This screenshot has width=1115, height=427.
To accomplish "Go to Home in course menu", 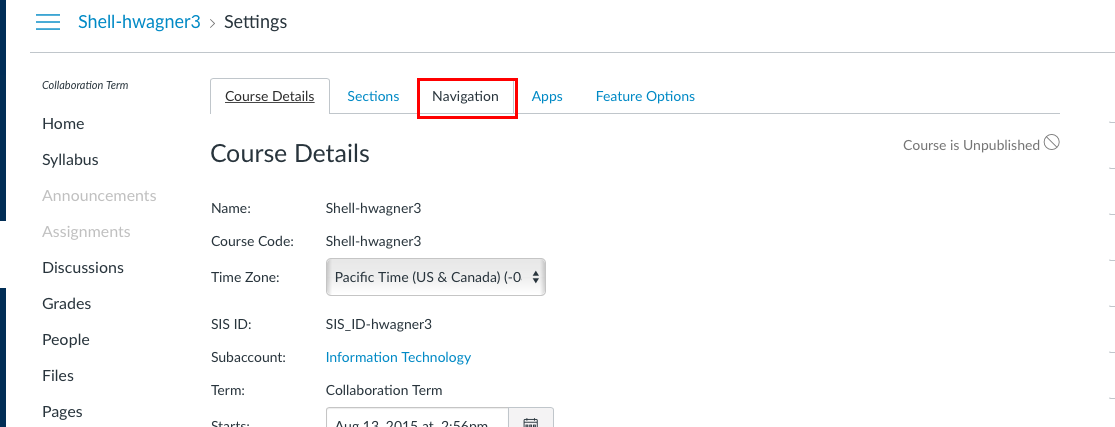I will [63, 124].
